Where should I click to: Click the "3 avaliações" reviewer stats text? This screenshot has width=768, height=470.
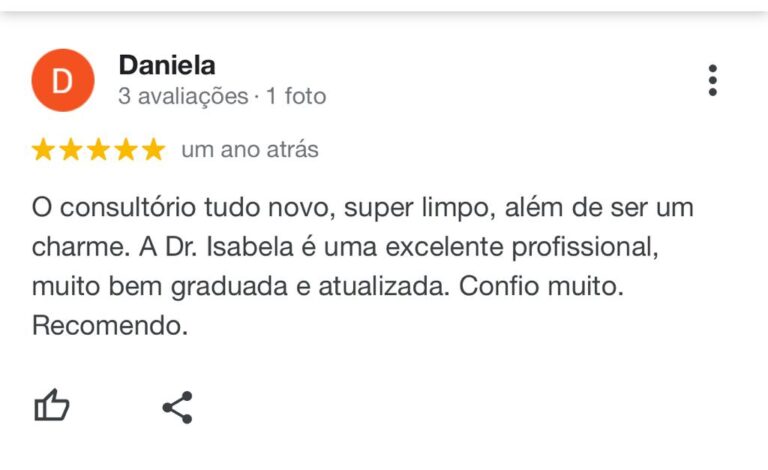point(182,97)
